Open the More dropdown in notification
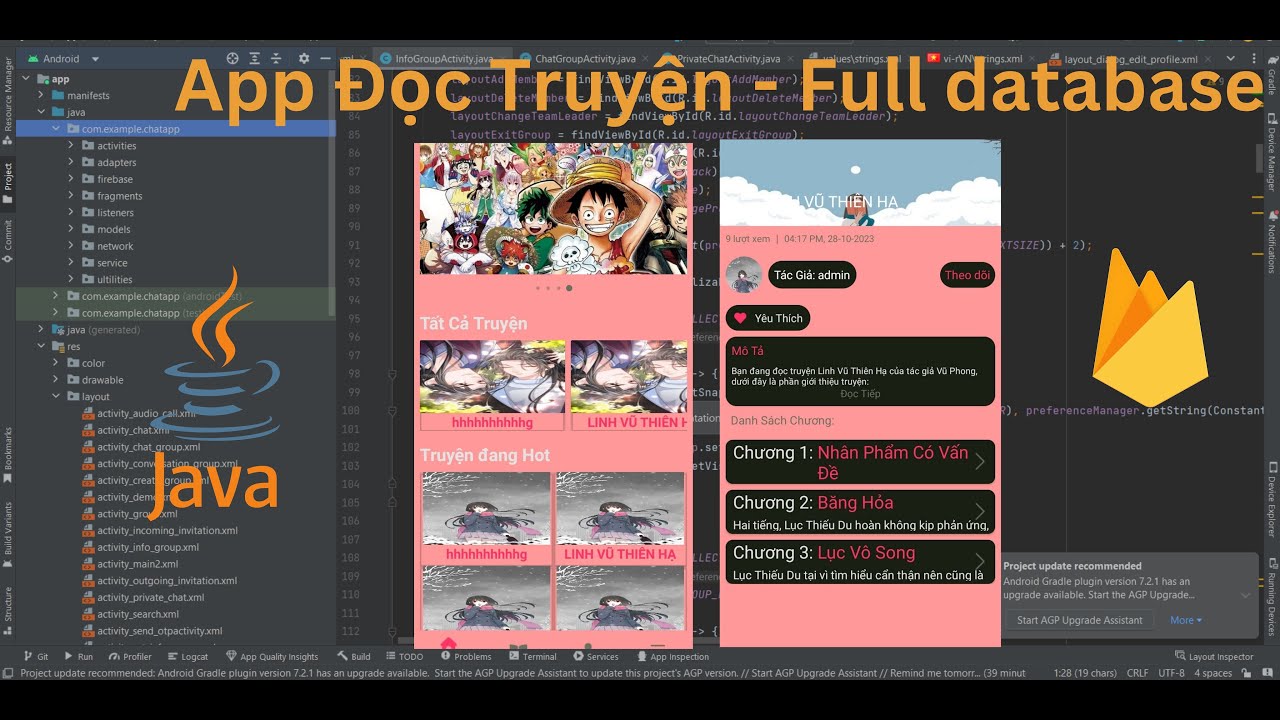1280x720 pixels. 1186,620
